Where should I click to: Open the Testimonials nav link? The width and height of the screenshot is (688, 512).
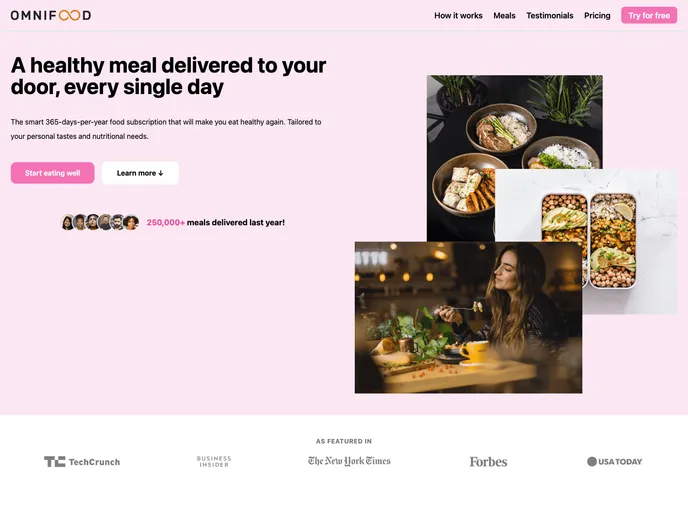click(550, 15)
